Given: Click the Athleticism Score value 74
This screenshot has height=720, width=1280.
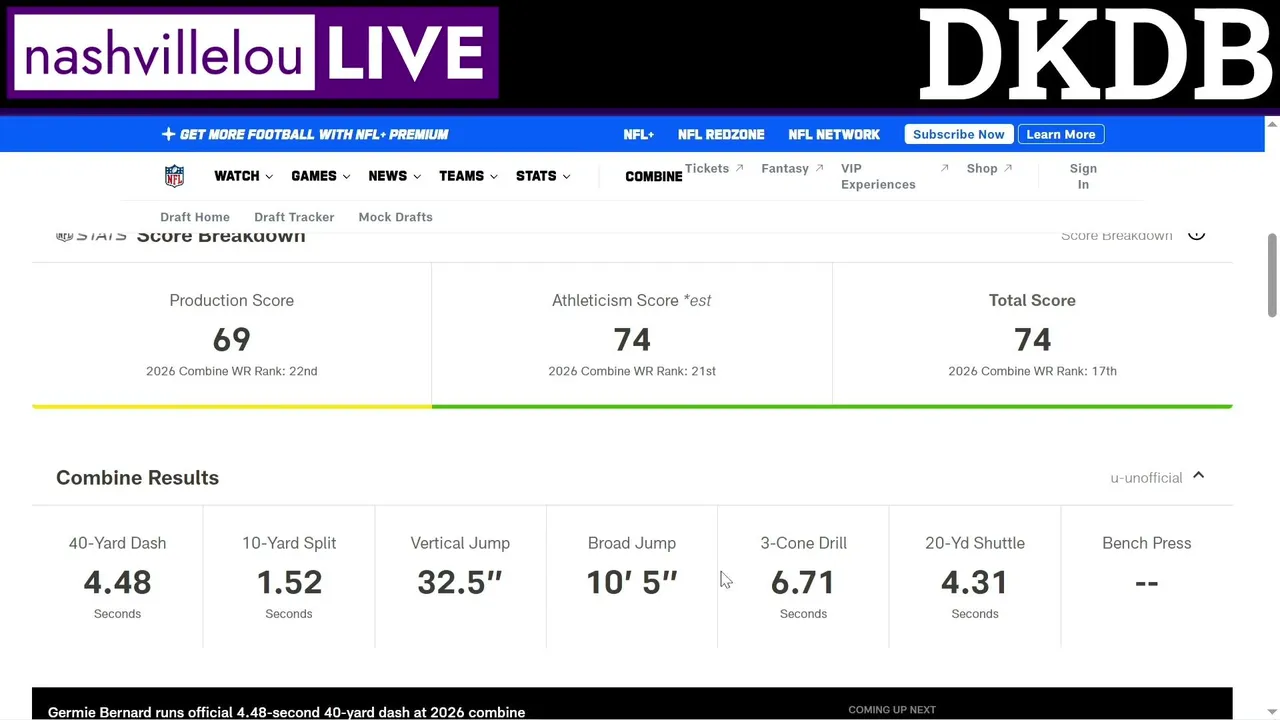Looking at the screenshot, I should pos(632,340).
